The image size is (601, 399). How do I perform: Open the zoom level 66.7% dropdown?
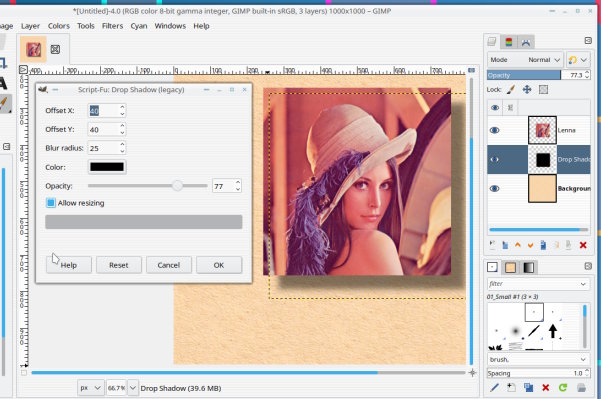pos(133,388)
